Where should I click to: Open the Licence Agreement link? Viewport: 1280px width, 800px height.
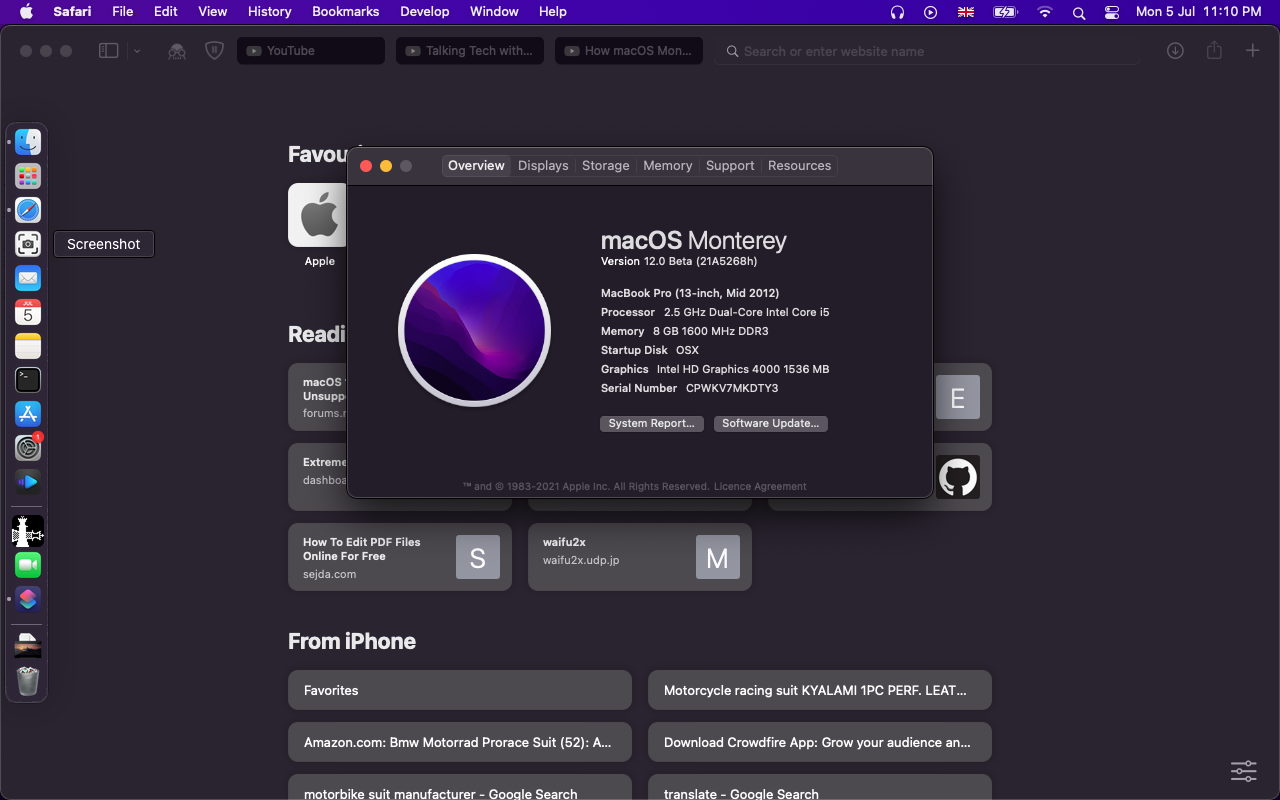pyautogui.click(x=760, y=487)
